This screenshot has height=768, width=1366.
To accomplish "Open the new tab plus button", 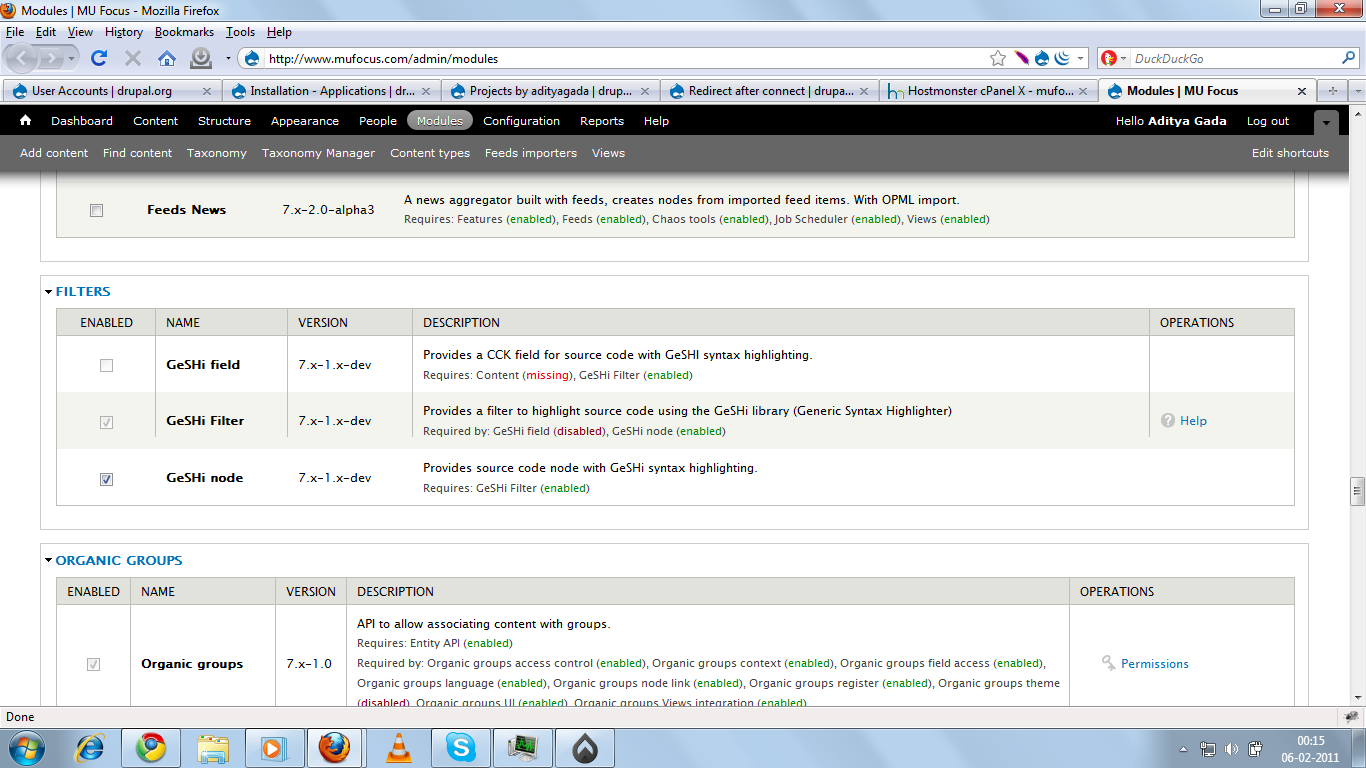I will pyautogui.click(x=1332, y=90).
